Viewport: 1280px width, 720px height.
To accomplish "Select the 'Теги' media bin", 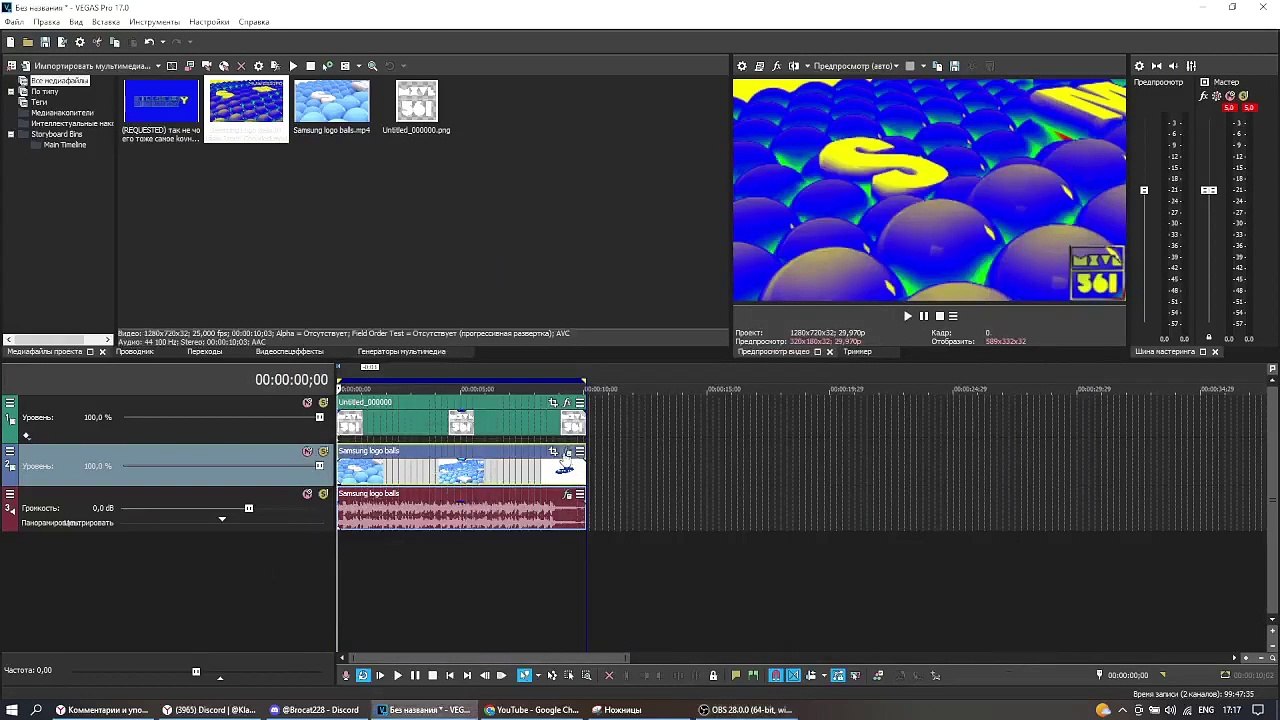I will click(39, 102).
